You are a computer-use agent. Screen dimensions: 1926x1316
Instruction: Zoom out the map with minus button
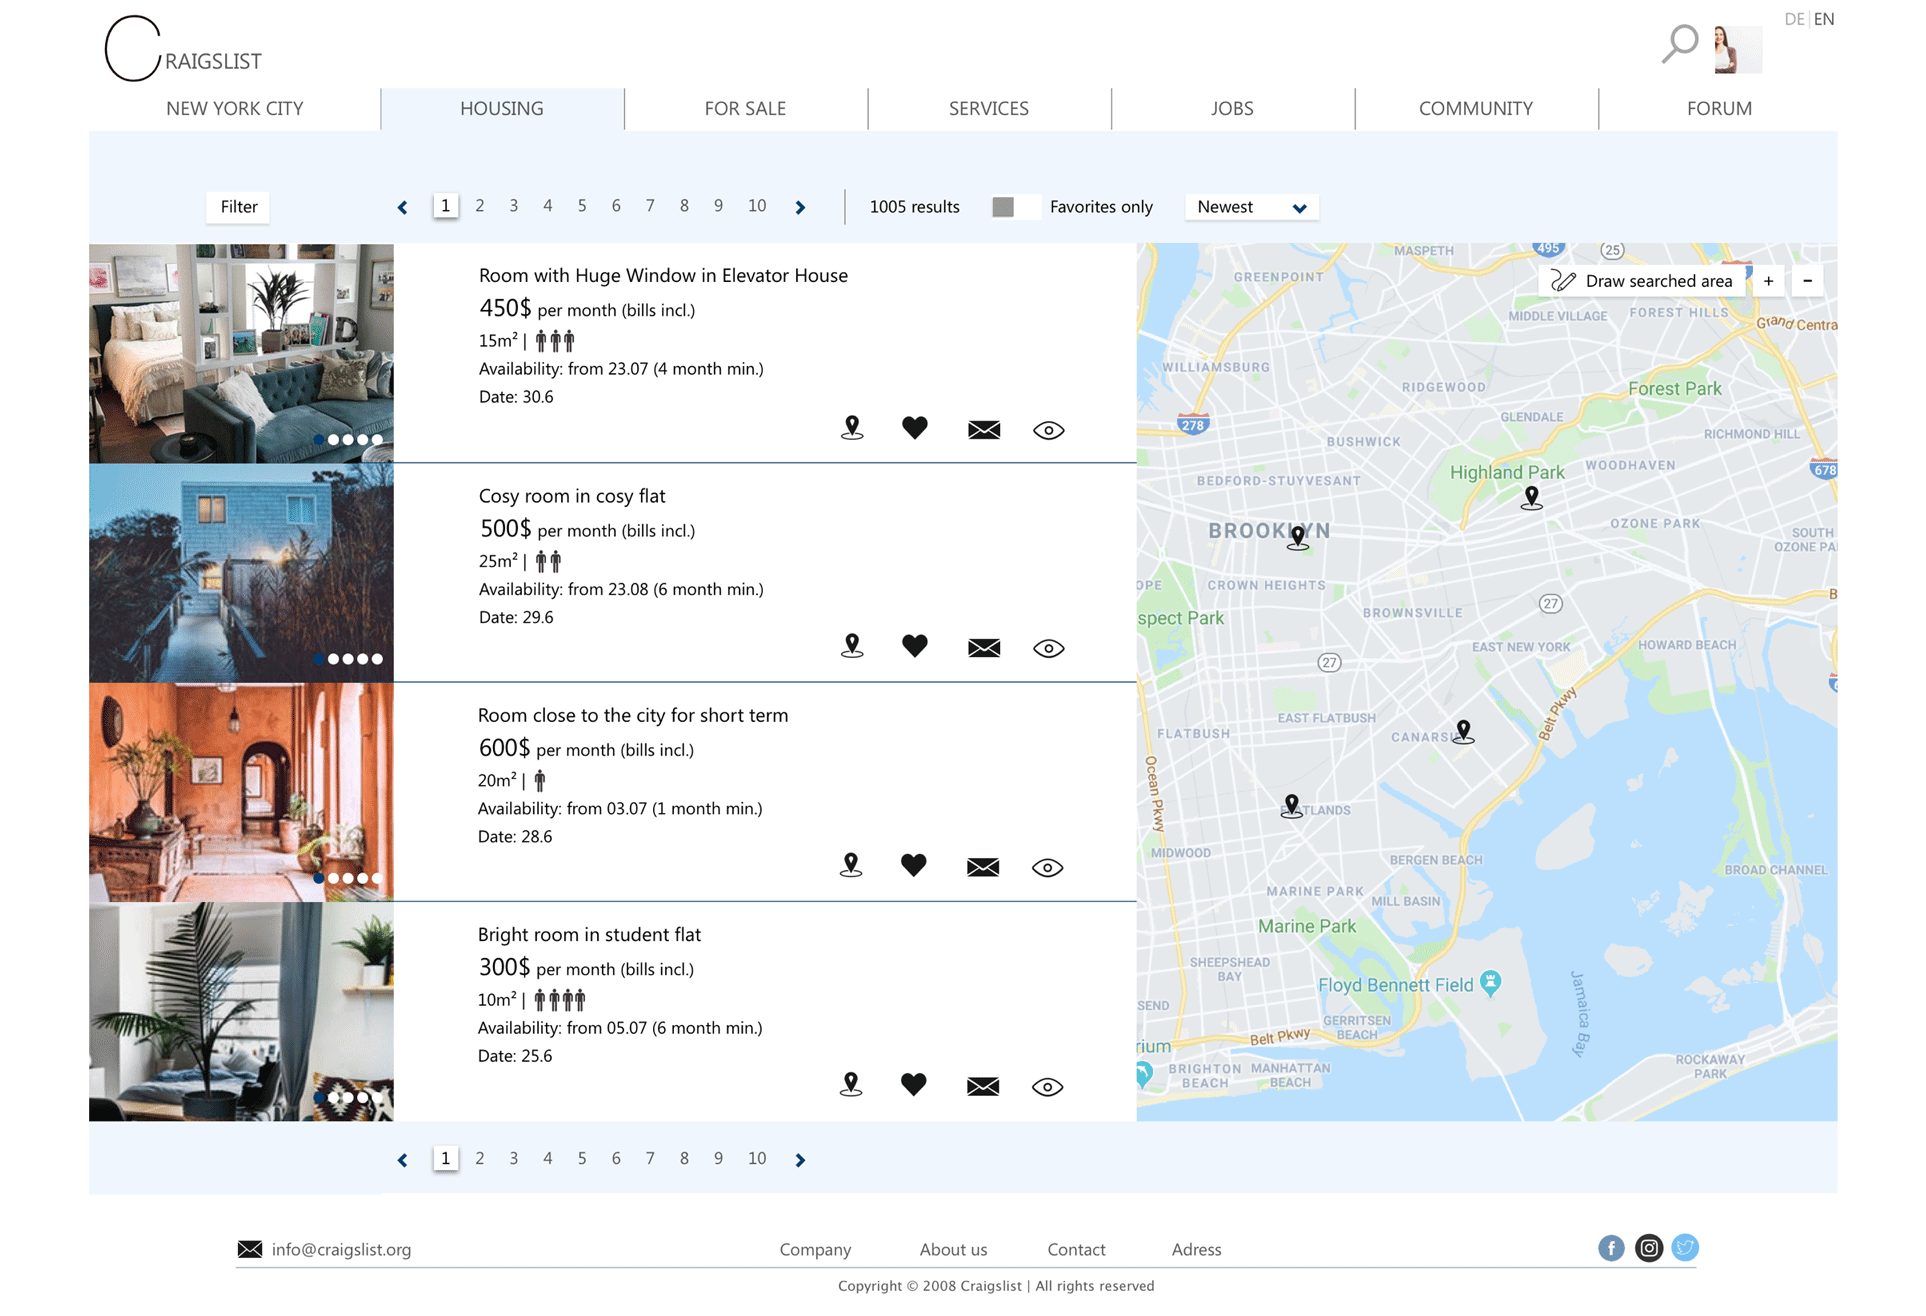point(1807,281)
